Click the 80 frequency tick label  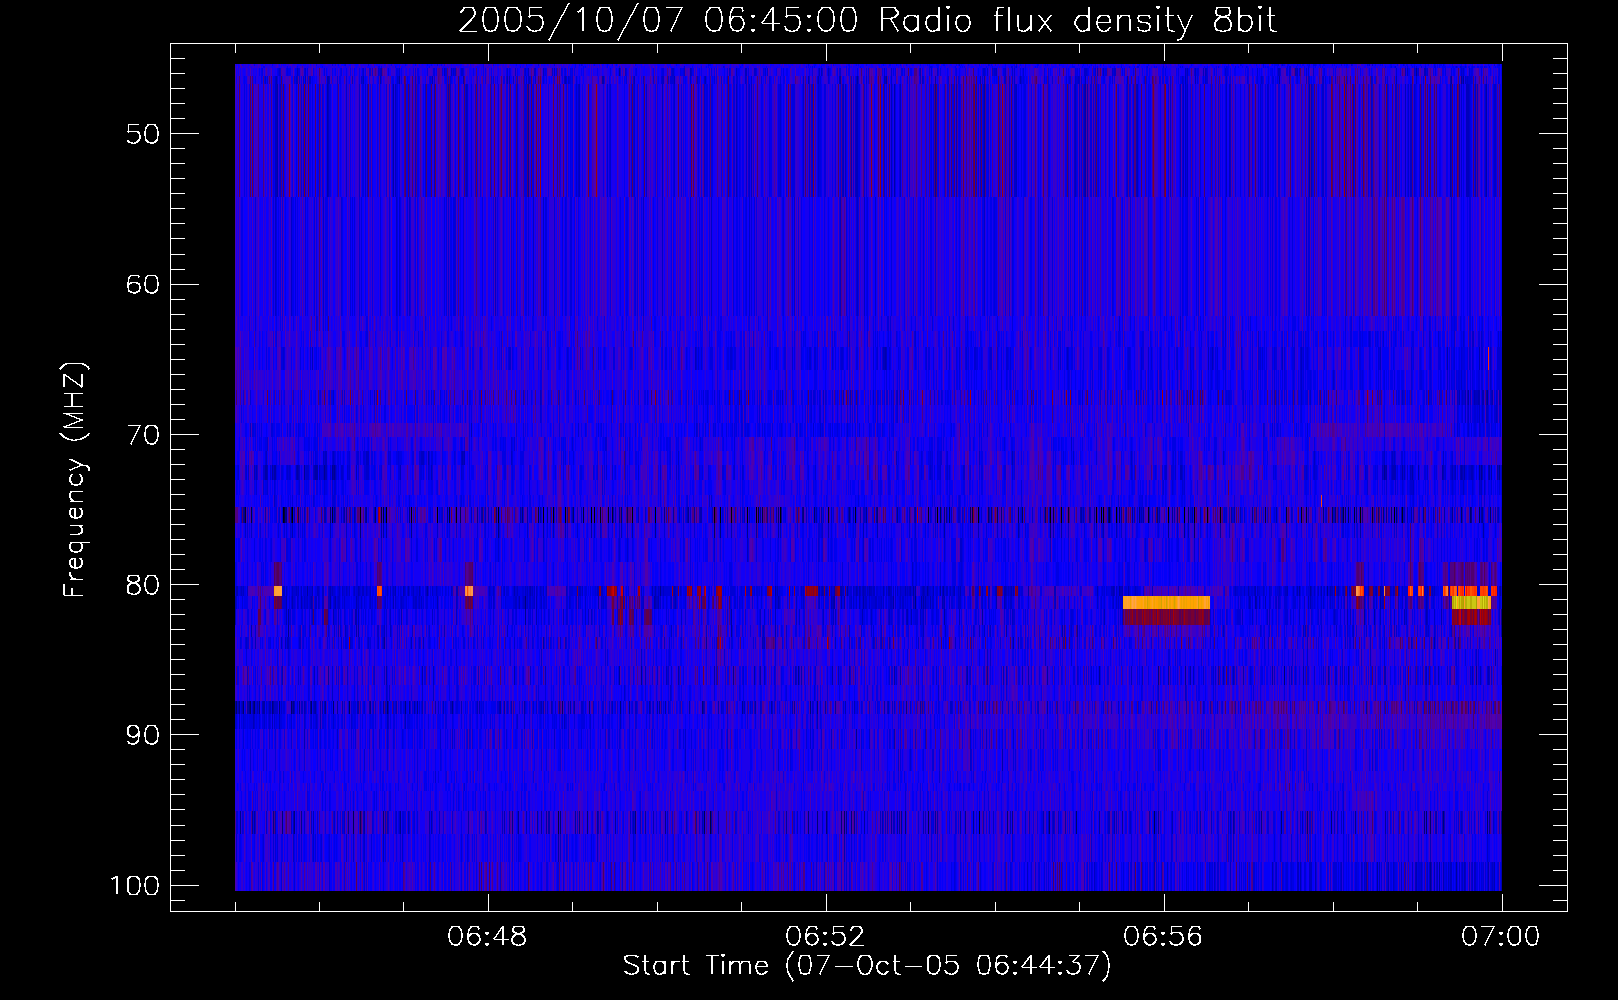pyautogui.click(x=143, y=585)
